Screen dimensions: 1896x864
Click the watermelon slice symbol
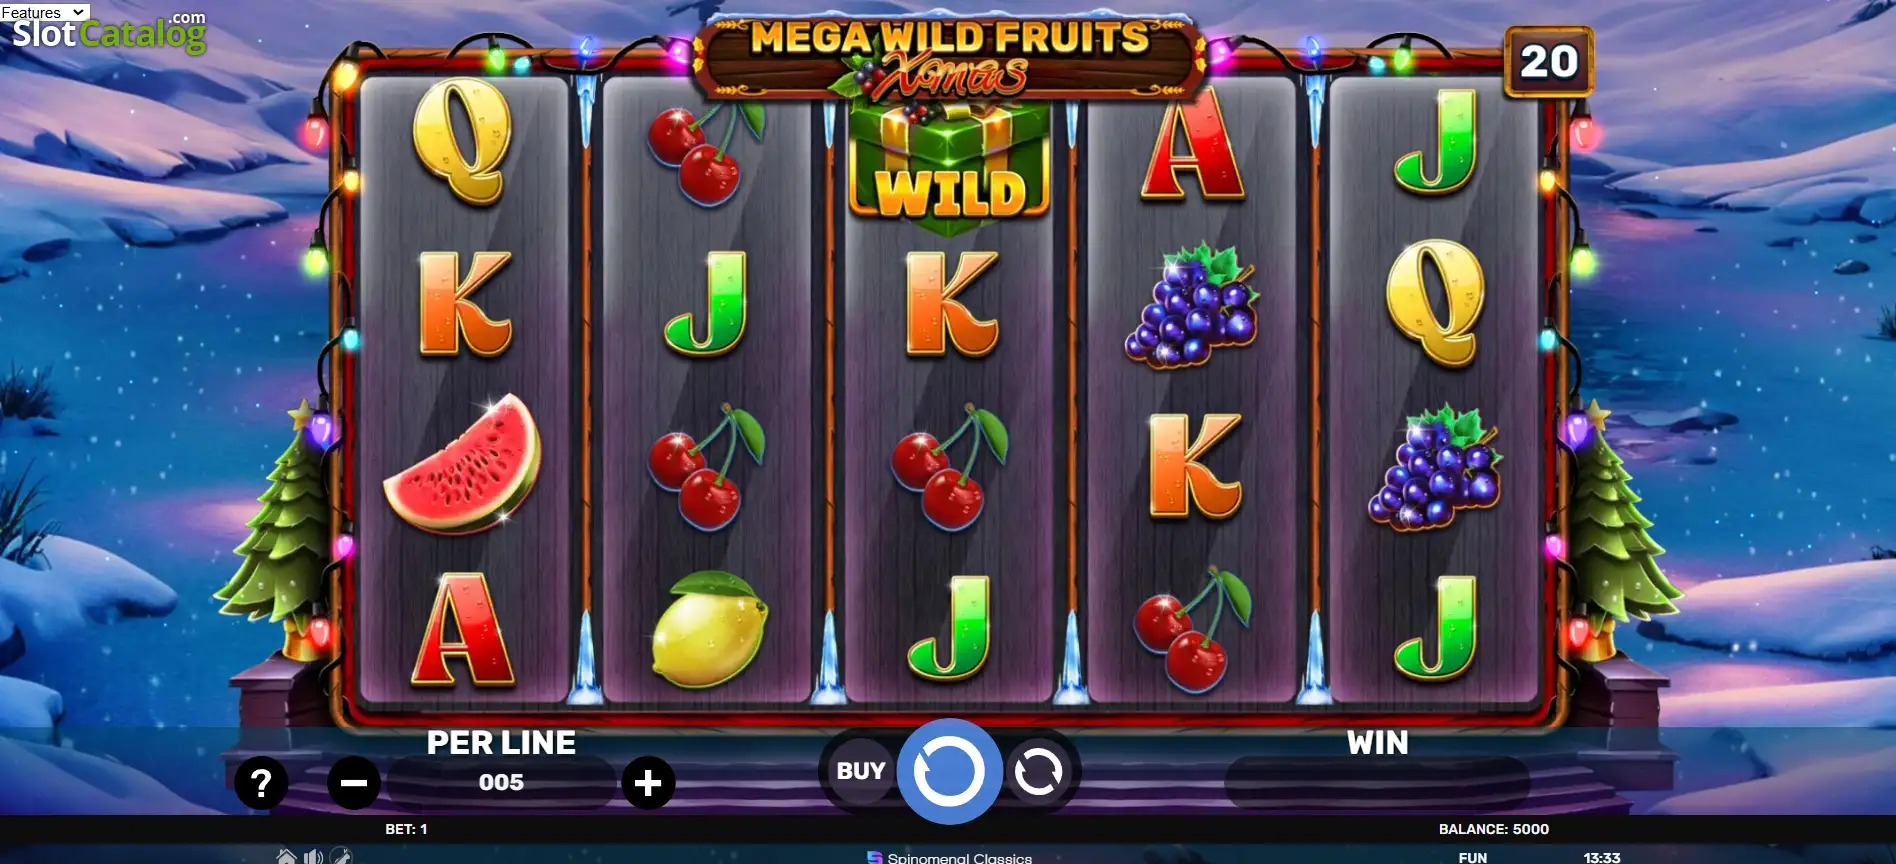[463, 464]
